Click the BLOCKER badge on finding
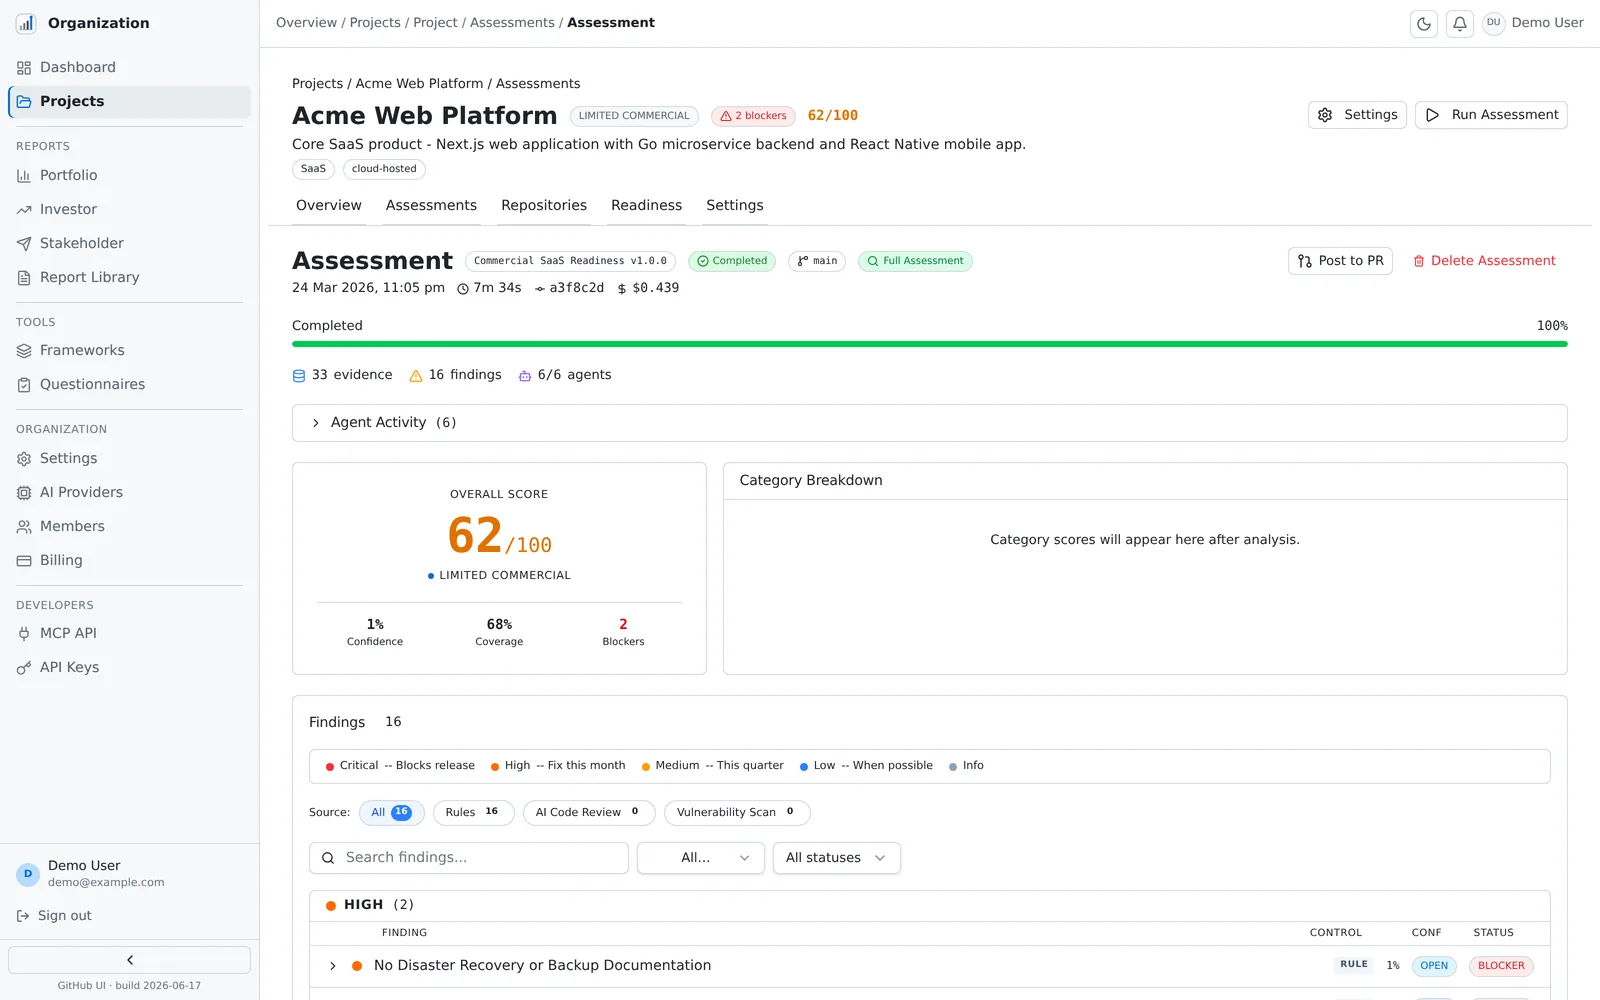The height and width of the screenshot is (1000, 1600). (x=1501, y=966)
